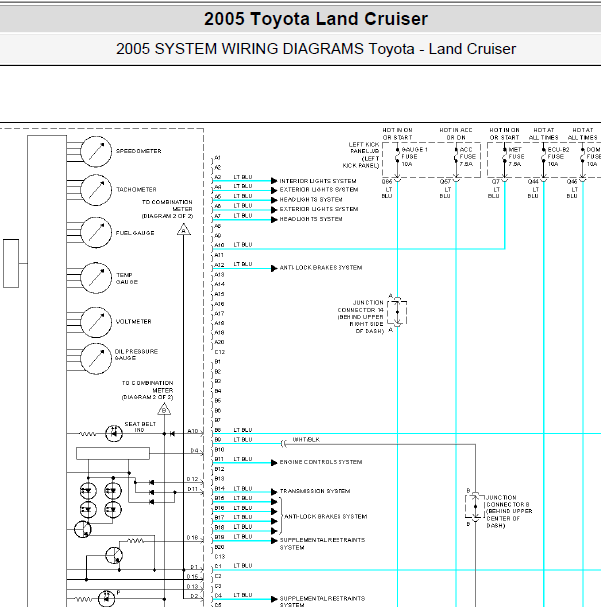Click the WHT/BLK wire color label
The width and height of the screenshot is (601, 607).
point(306,439)
